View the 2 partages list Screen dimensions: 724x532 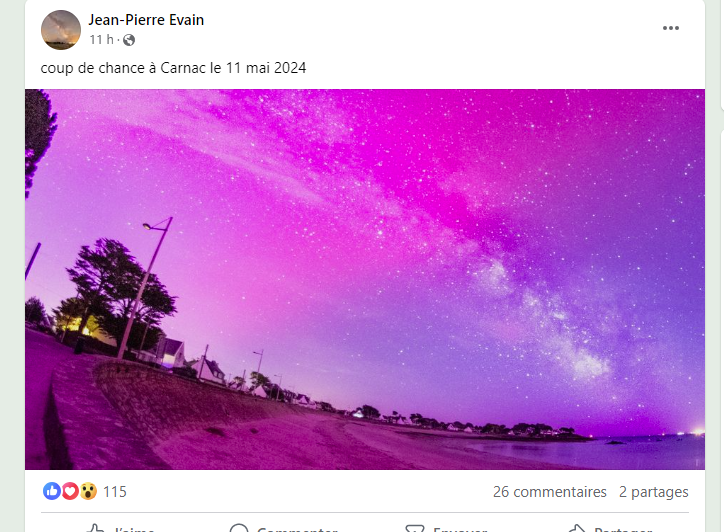653,492
